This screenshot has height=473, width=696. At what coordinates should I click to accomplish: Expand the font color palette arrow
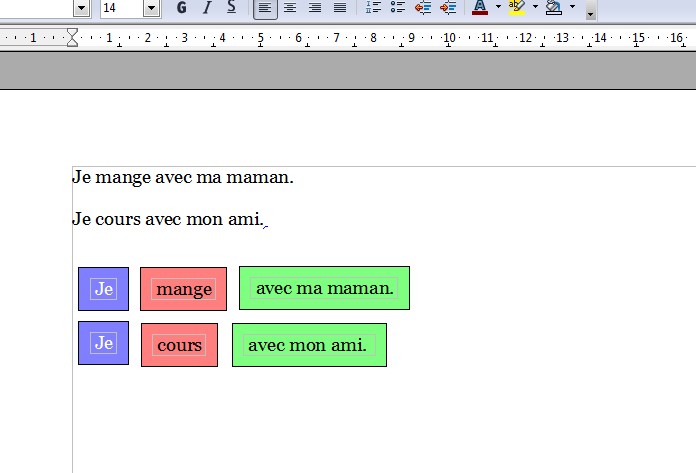[x=498, y=8]
